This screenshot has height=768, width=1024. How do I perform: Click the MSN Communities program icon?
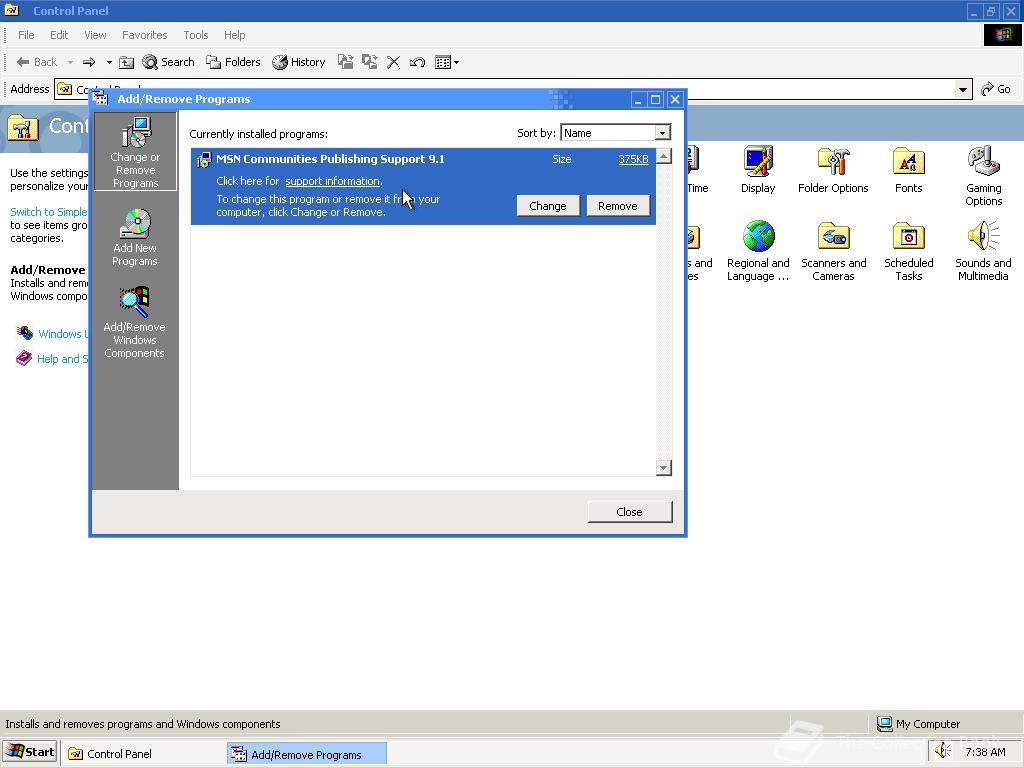204,159
